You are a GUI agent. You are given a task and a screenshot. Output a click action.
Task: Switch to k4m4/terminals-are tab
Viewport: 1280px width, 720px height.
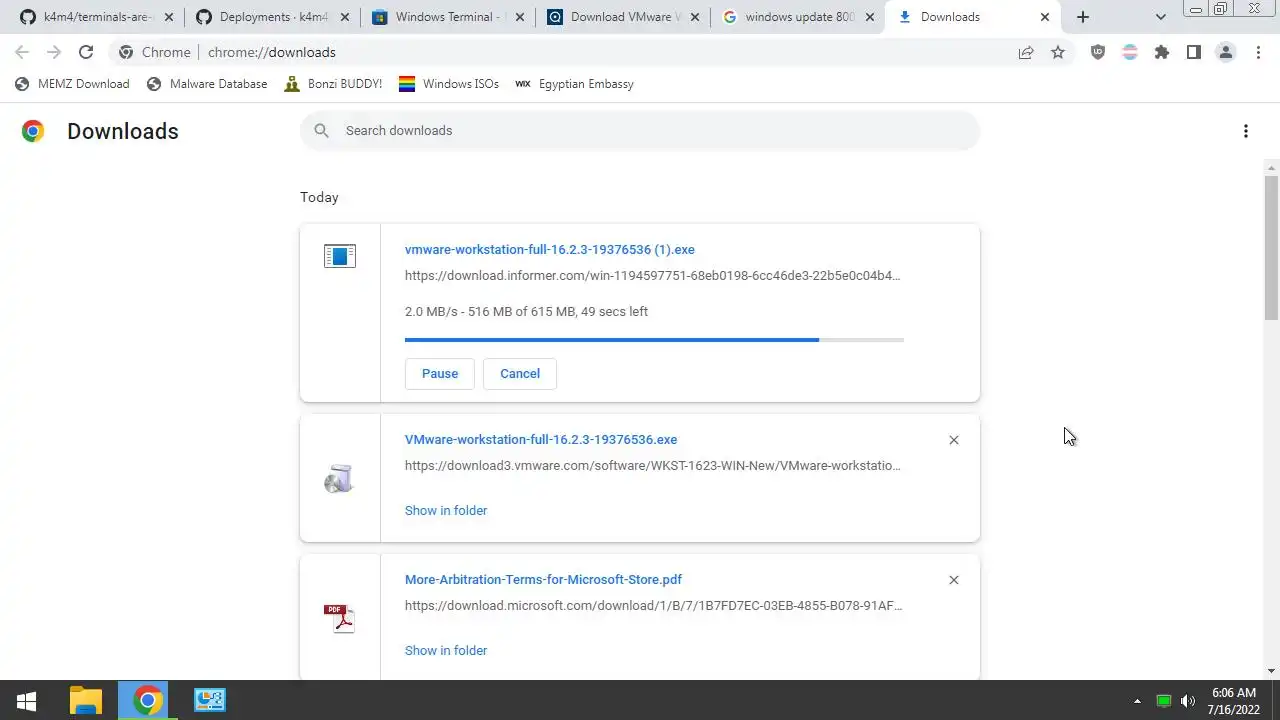point(97,17)
